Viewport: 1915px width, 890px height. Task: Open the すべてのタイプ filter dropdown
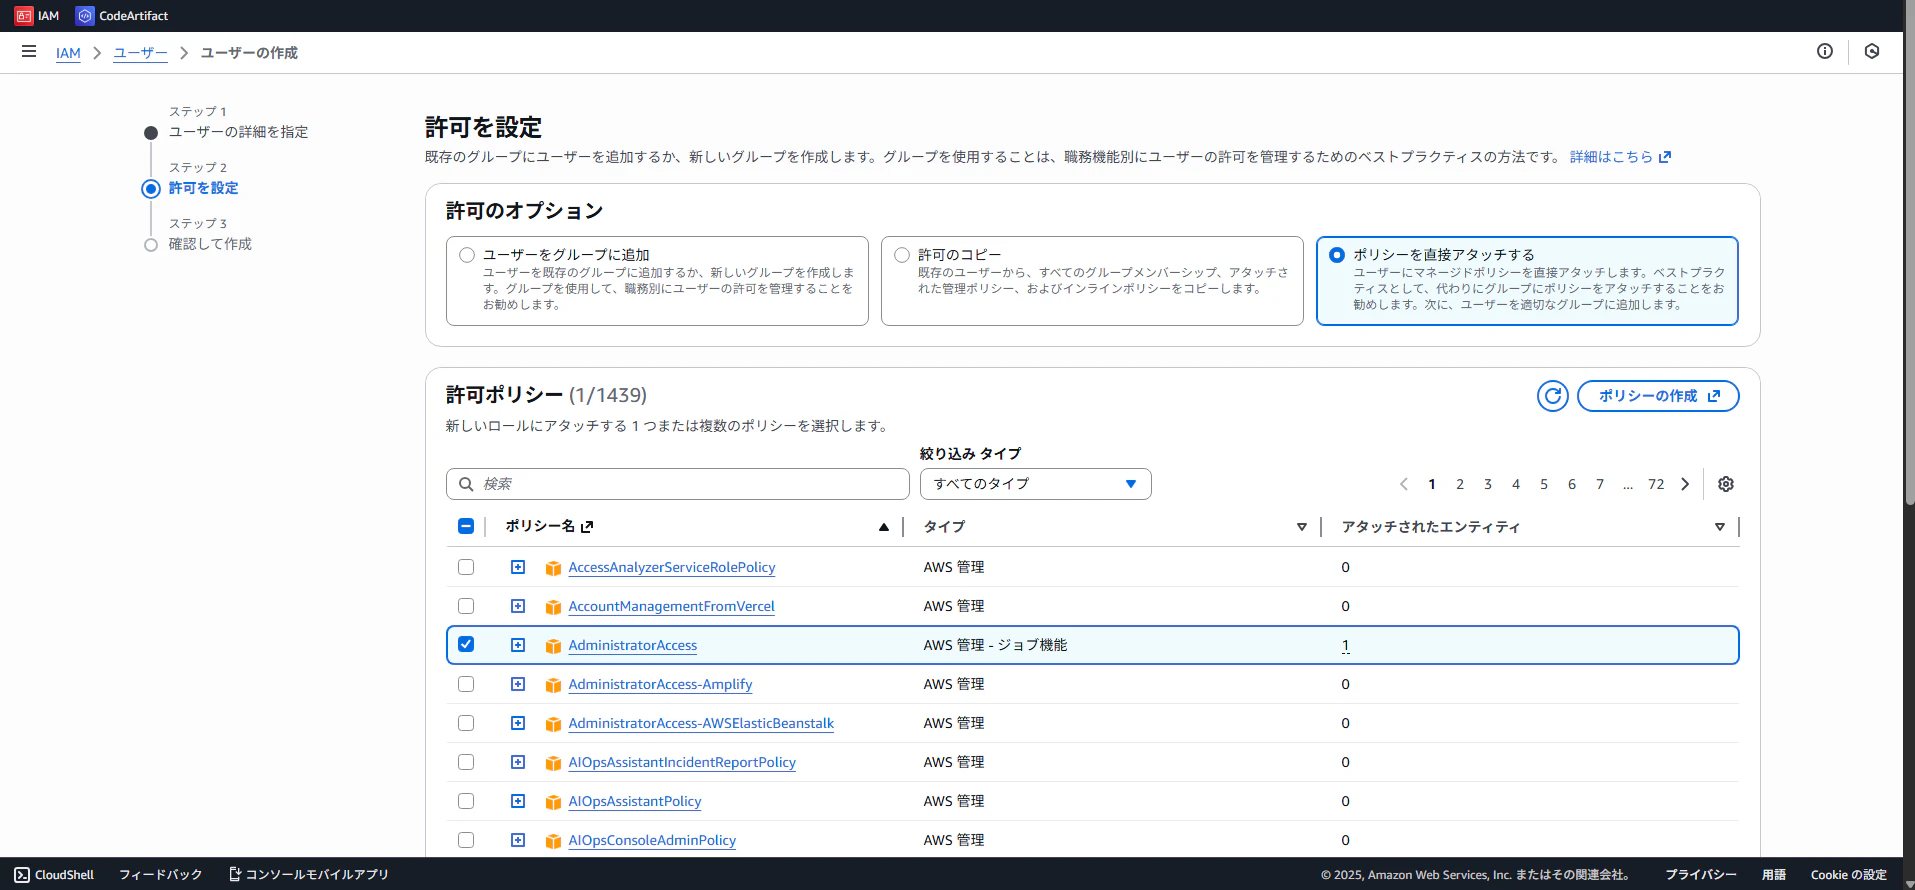(x=1035, y=484)
